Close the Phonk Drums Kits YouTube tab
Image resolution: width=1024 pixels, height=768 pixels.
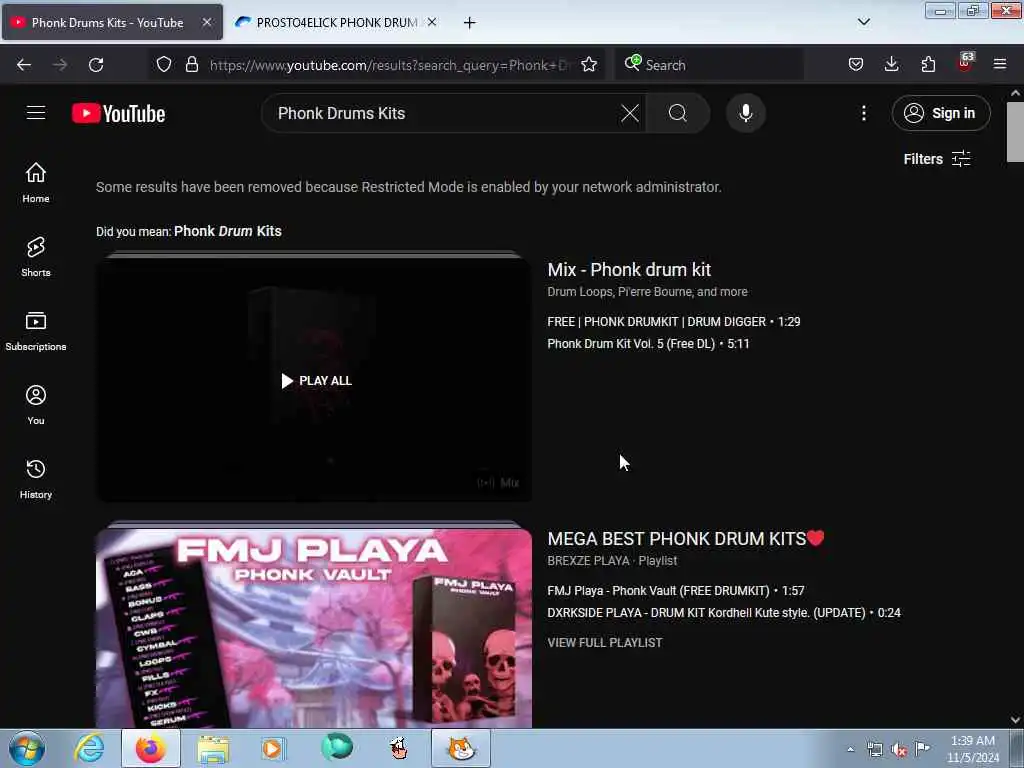206,22
